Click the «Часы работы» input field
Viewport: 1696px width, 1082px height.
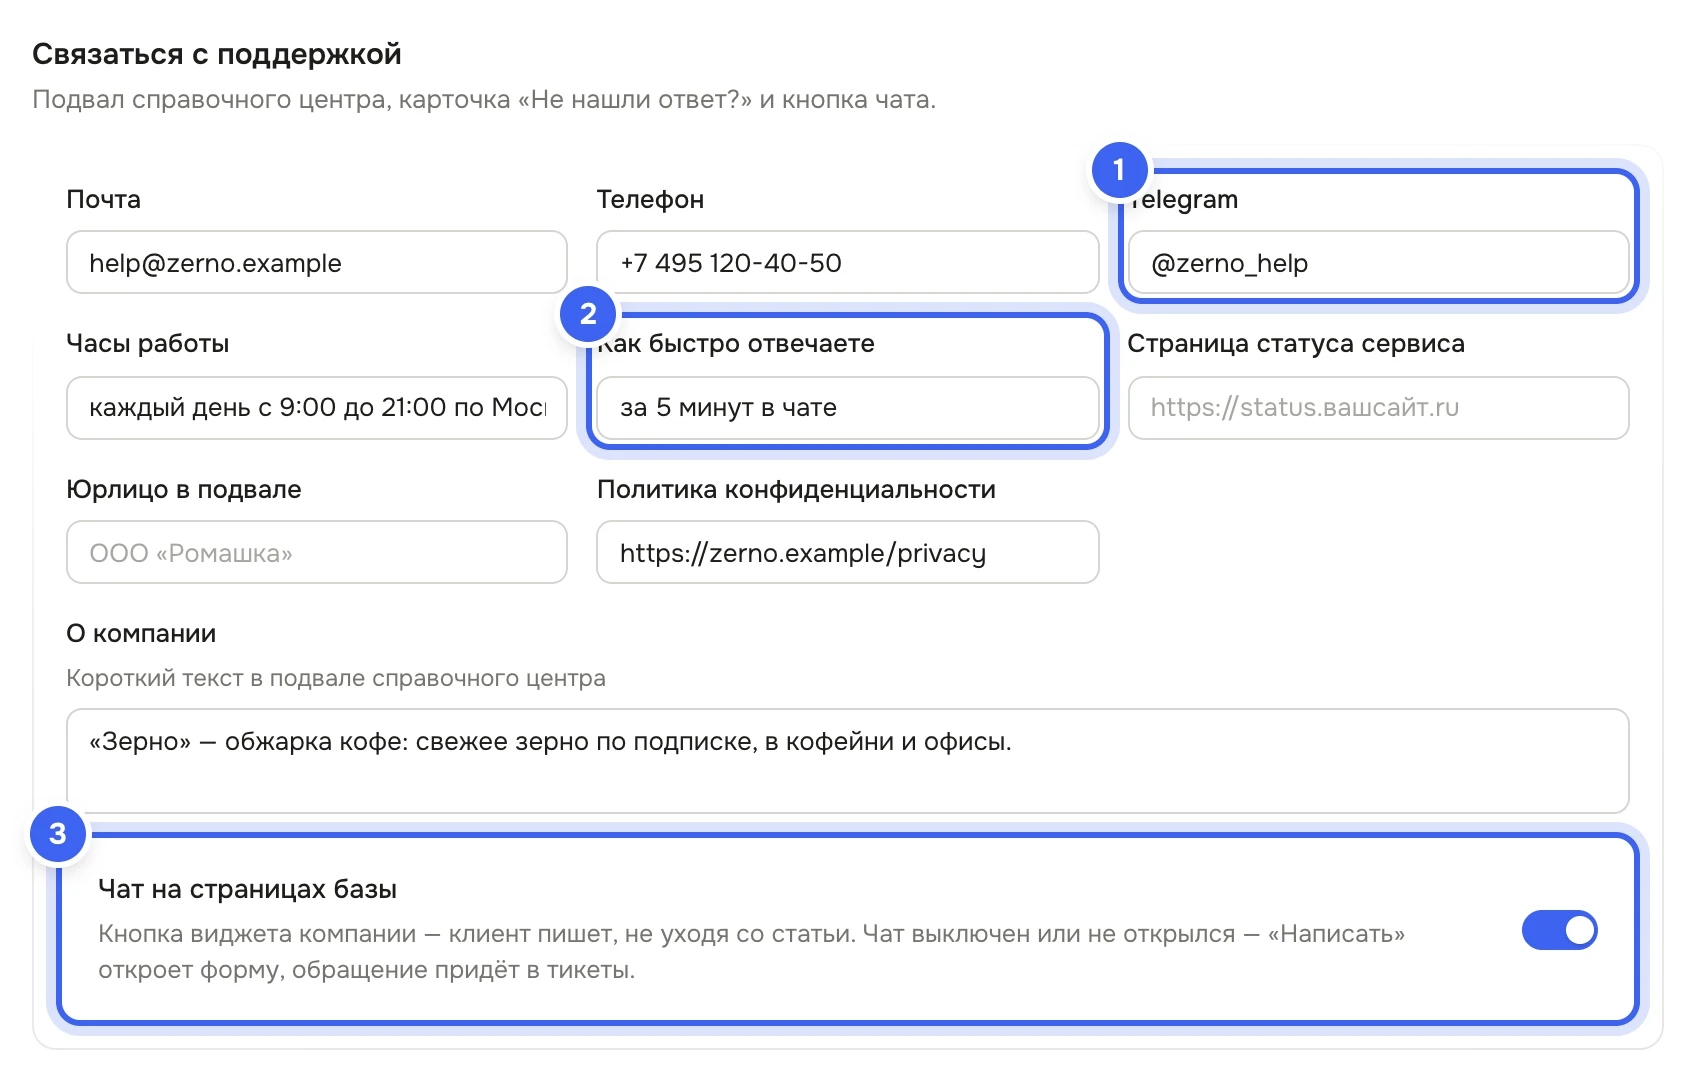coord(317,408)
